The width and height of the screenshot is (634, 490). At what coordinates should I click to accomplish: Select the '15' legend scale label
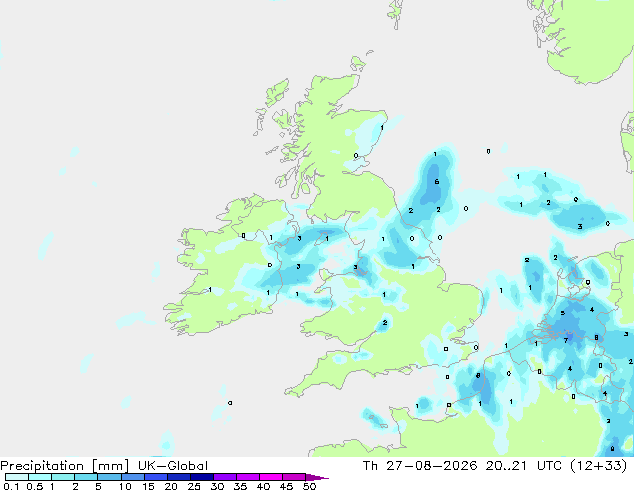tap(148, 486)
